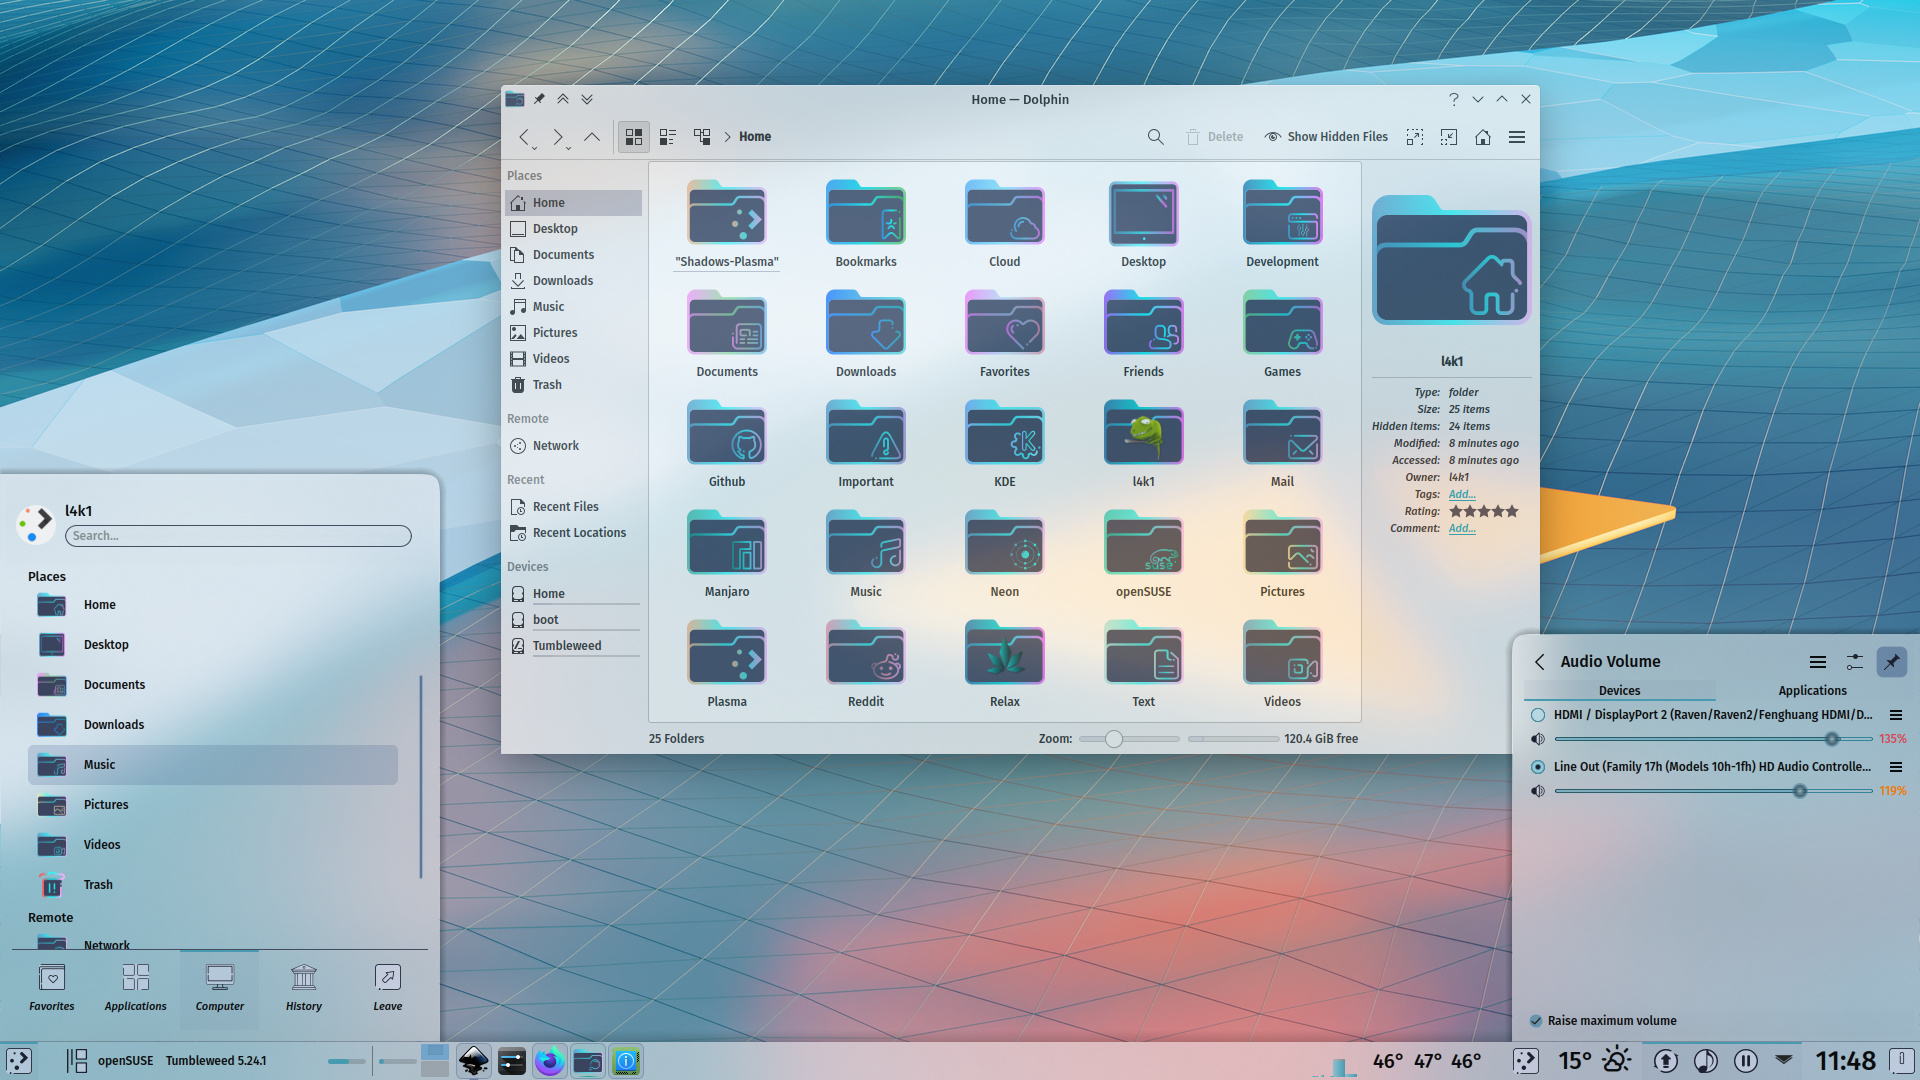Select Line Out as default output device
The height and width of the screenshot is (1080, 1920).
point(1538,767)
